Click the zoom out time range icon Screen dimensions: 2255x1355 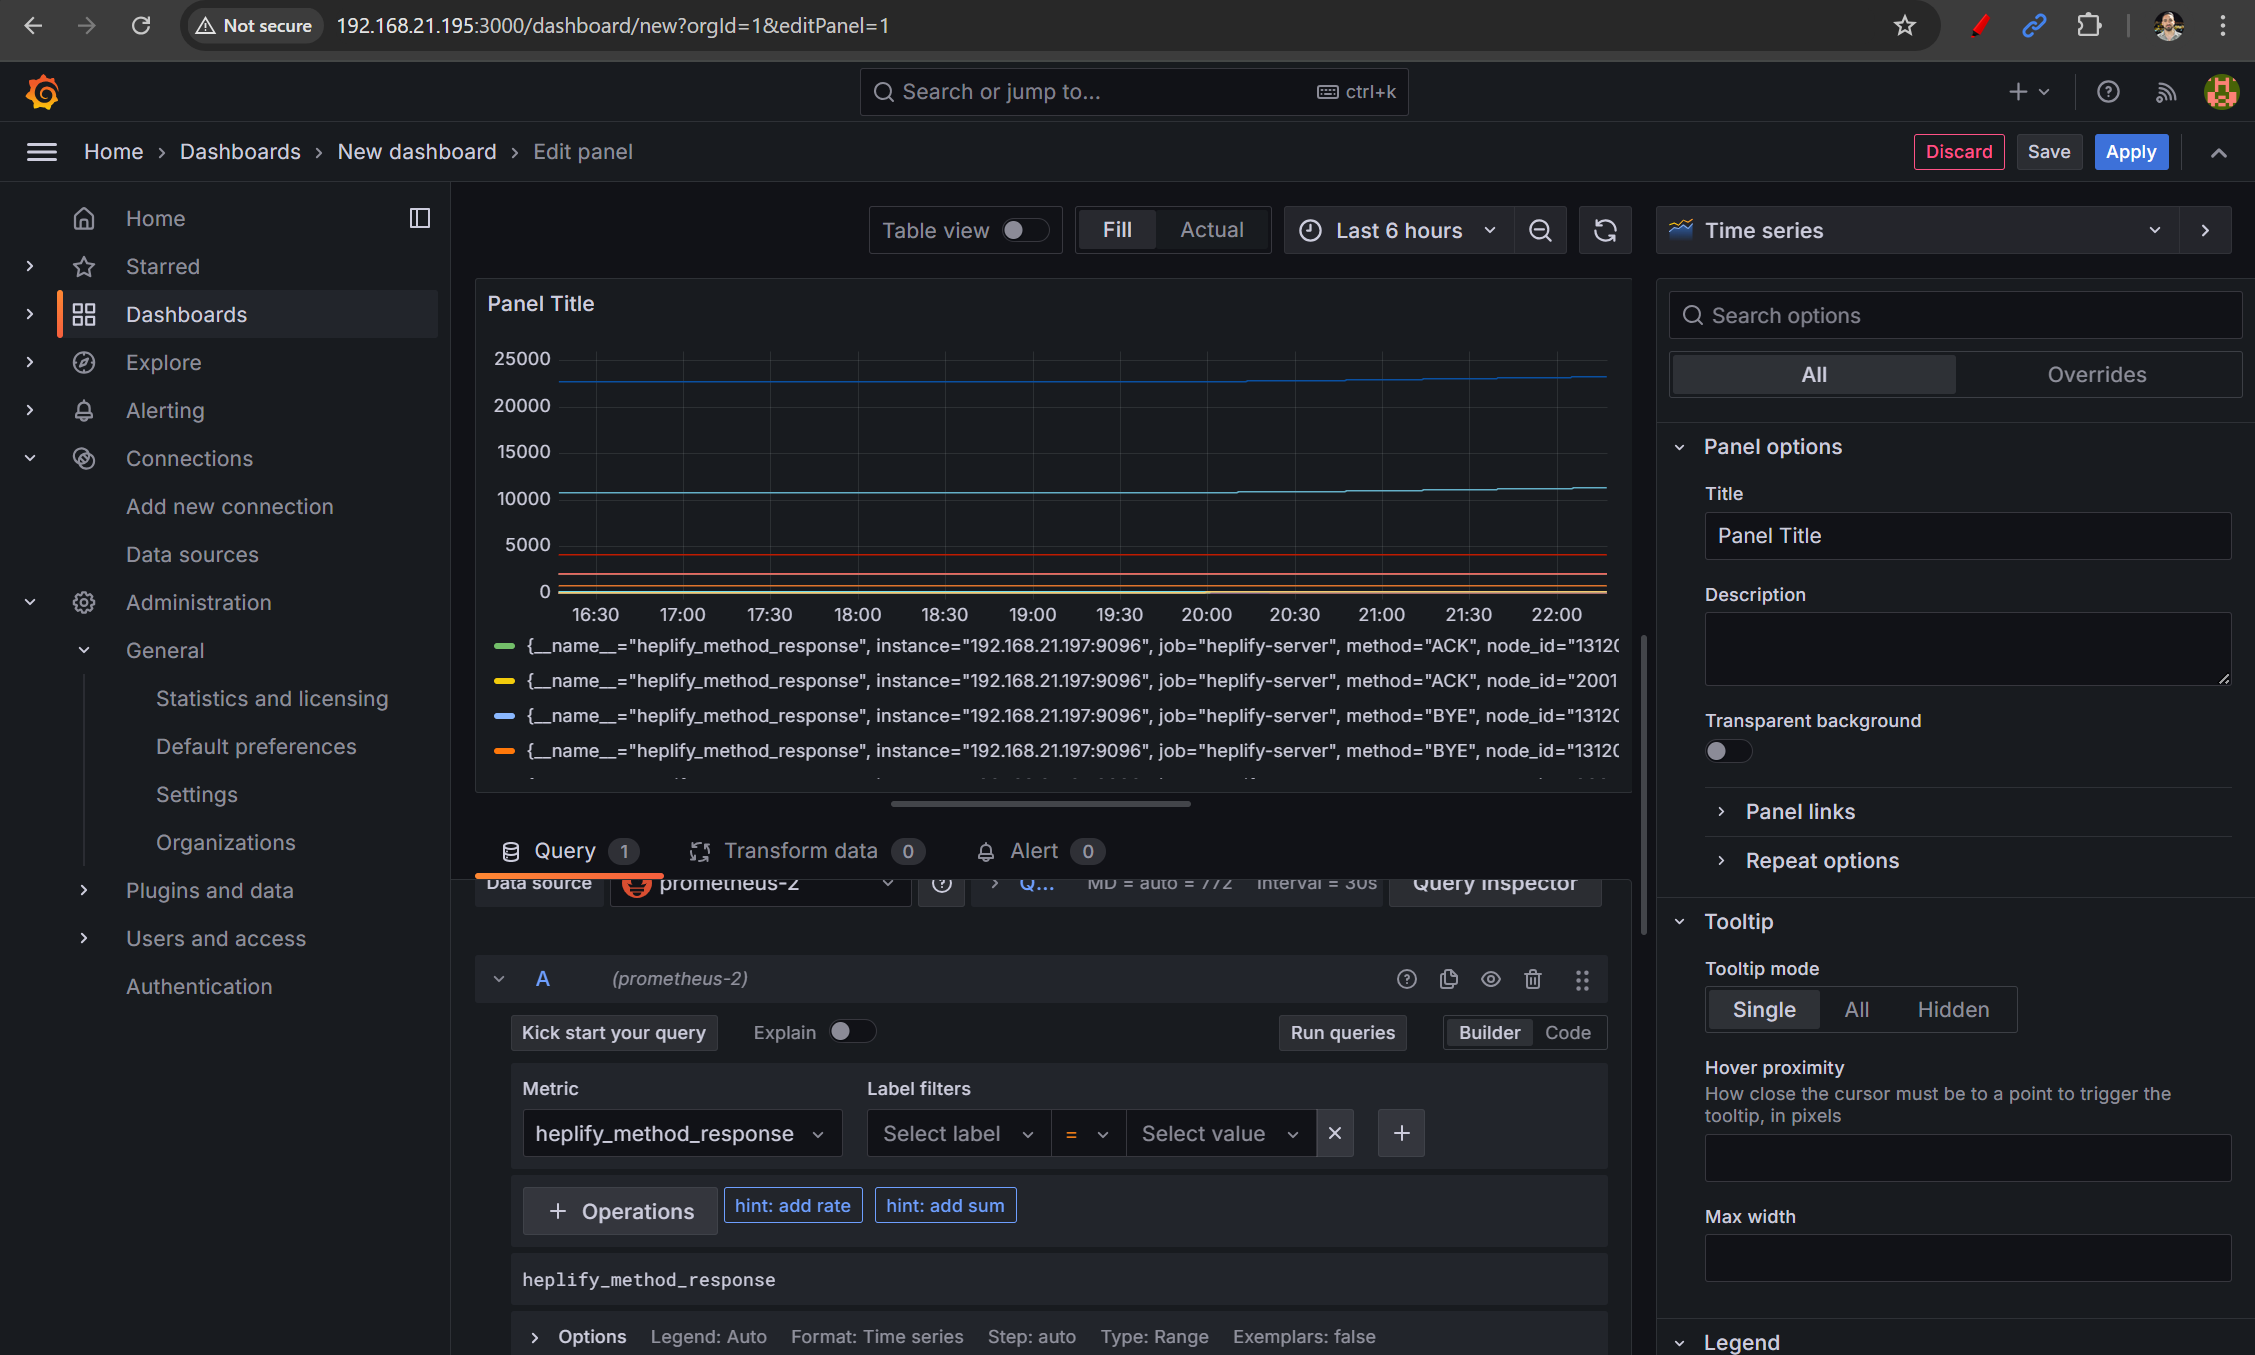(1540, 230)
